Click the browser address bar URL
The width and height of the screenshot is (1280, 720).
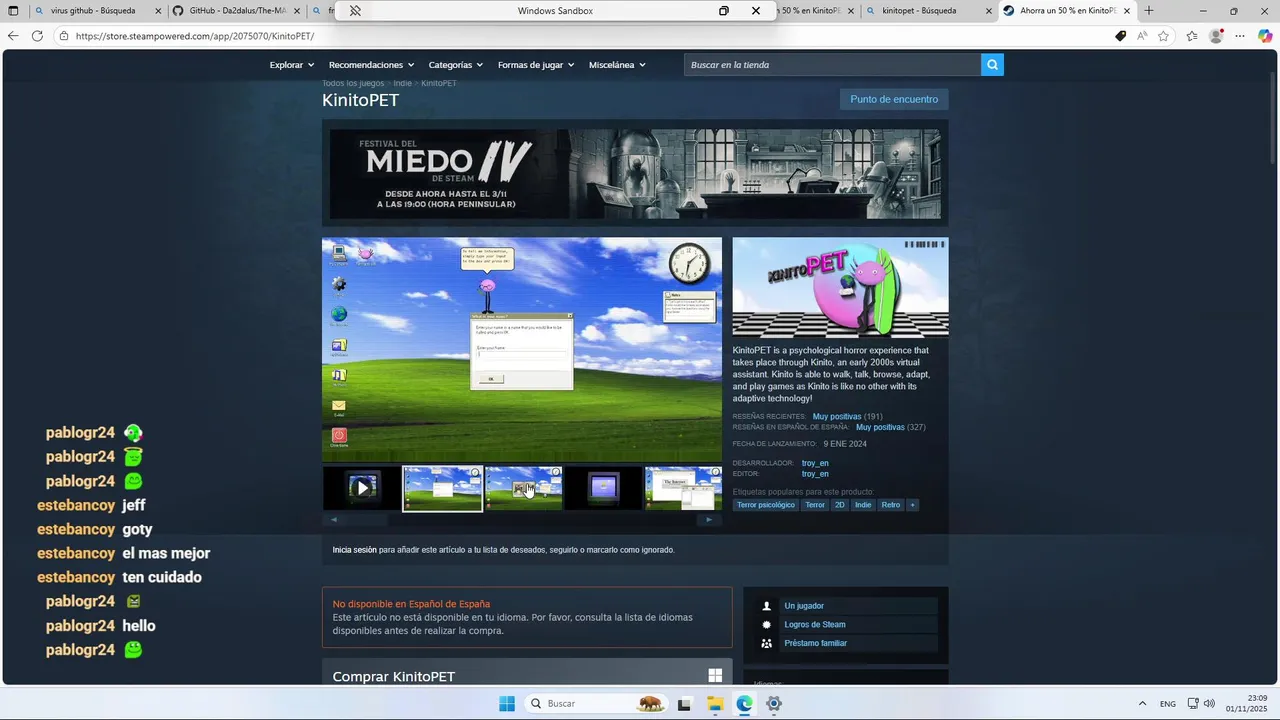(x=195, y=36)
